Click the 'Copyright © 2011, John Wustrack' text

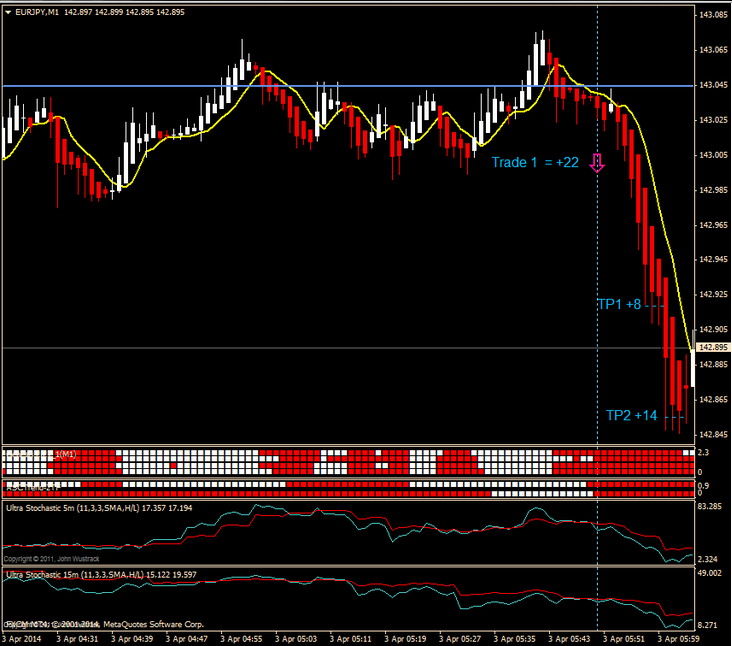coord(51,559)
